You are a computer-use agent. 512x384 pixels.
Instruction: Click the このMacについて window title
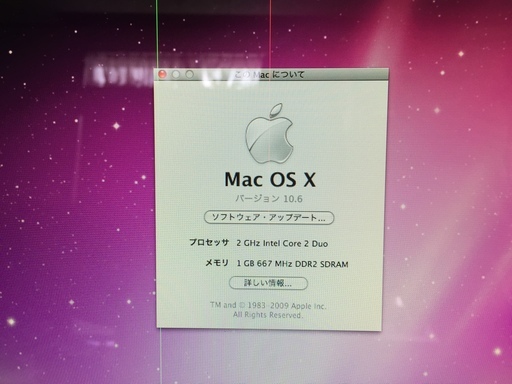pos(269,74)
